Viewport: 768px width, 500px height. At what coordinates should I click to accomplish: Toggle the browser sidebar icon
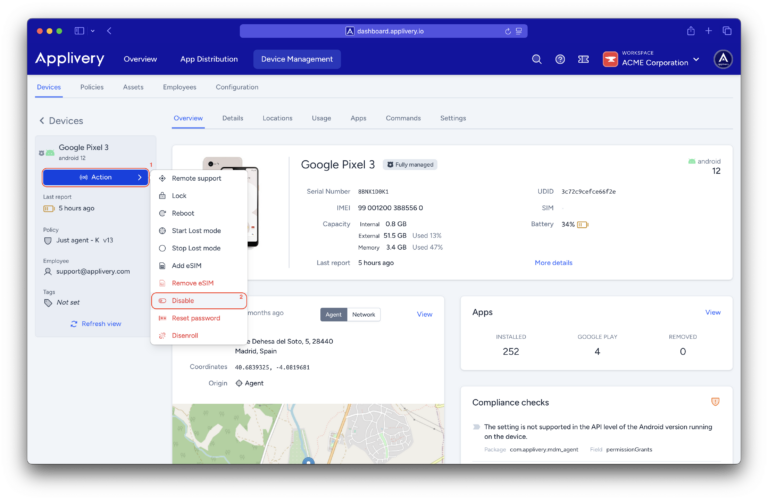pyautogui.click(x=79, y=31)
